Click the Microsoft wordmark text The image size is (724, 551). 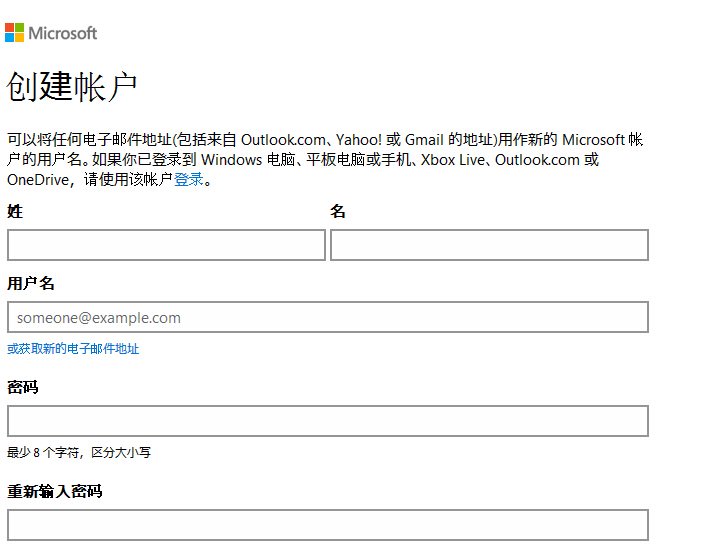tap(63, 33)
